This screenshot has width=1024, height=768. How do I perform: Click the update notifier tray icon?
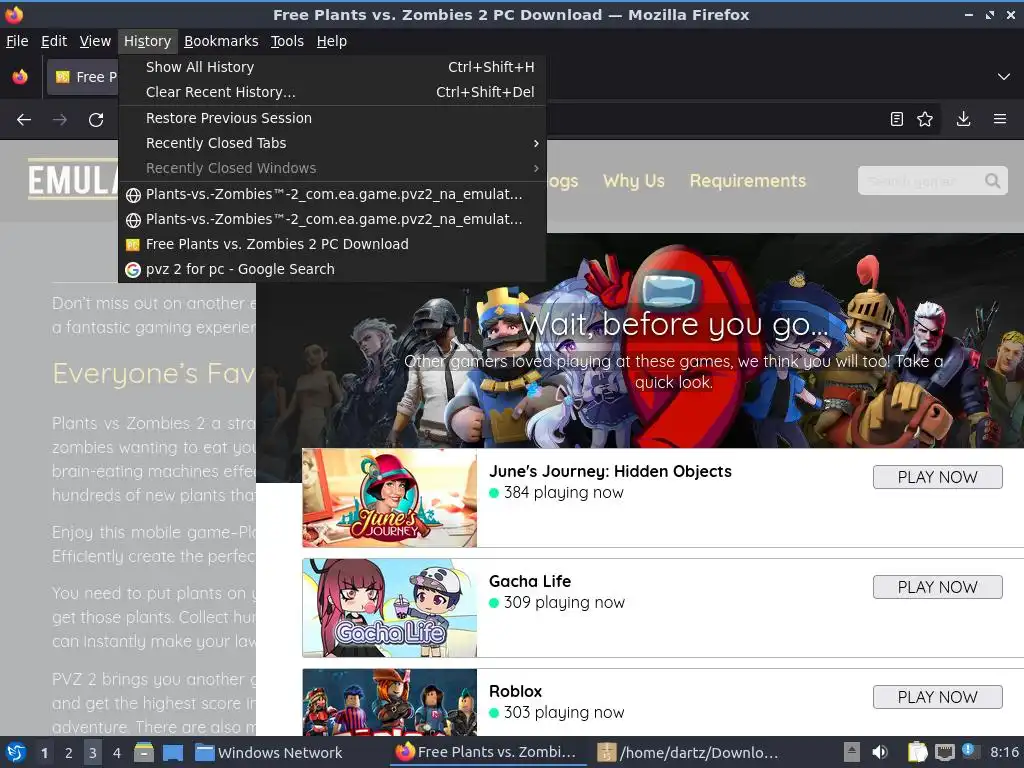(970, 751)
